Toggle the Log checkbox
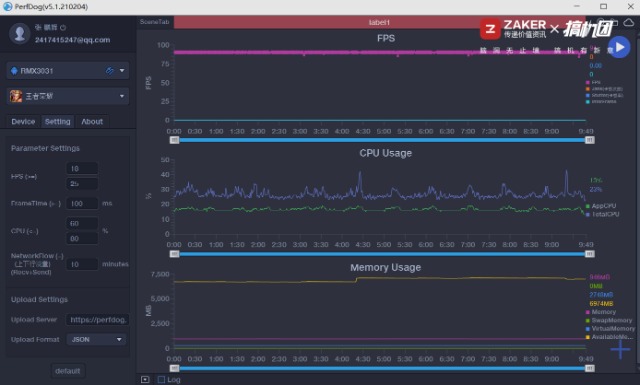Screen dimensions: 640x385 [x=161, y=380]
